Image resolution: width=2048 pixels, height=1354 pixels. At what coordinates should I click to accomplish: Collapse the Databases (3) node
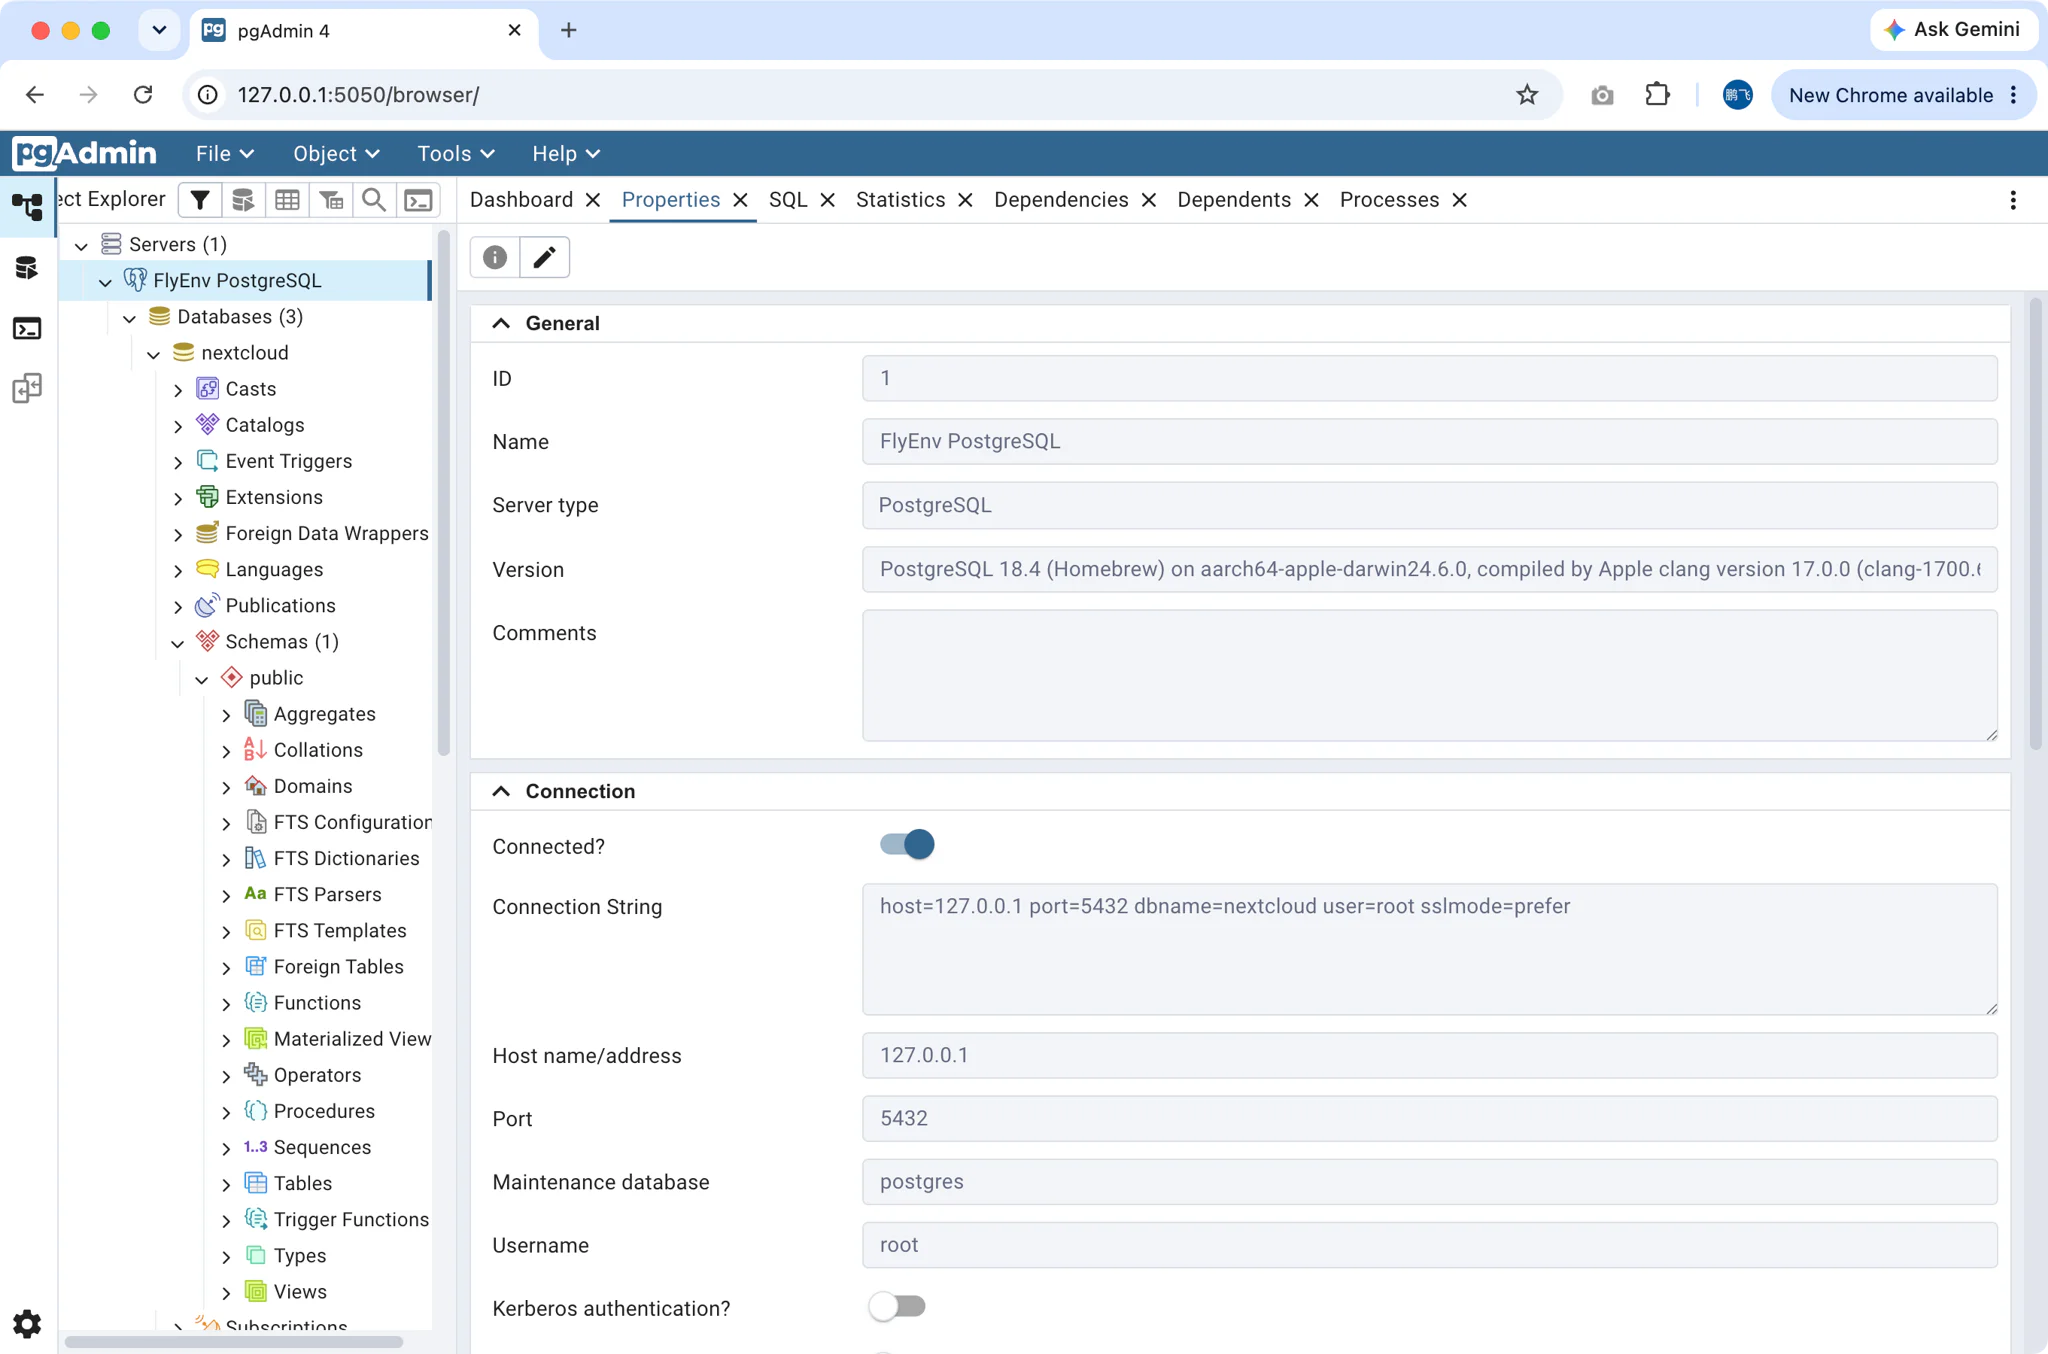129,318
